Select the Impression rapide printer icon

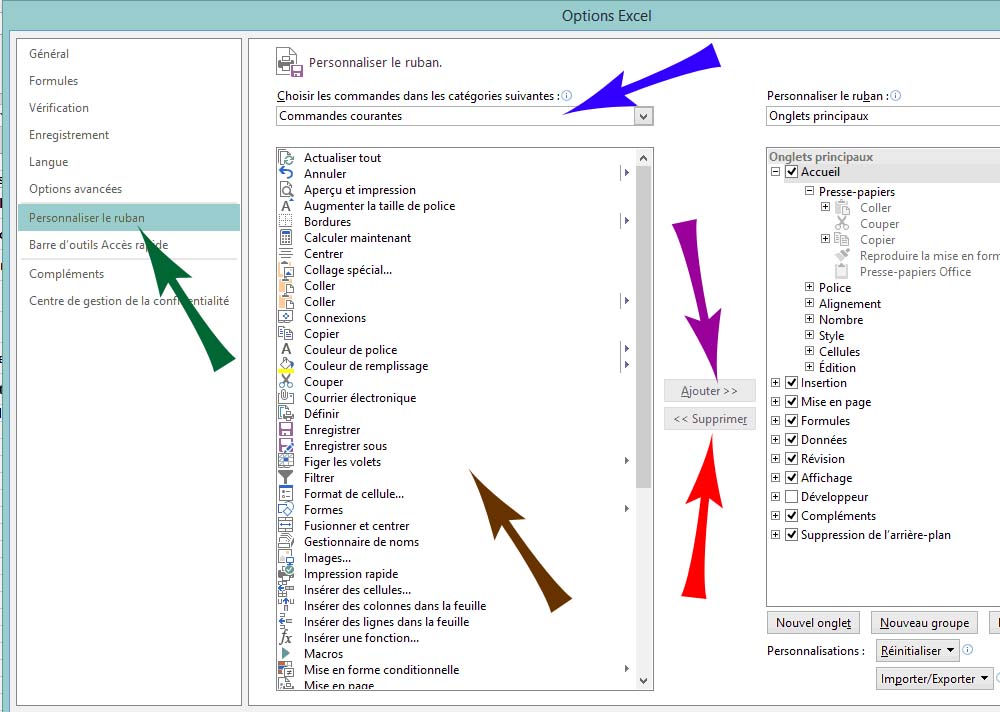(286, 574)
